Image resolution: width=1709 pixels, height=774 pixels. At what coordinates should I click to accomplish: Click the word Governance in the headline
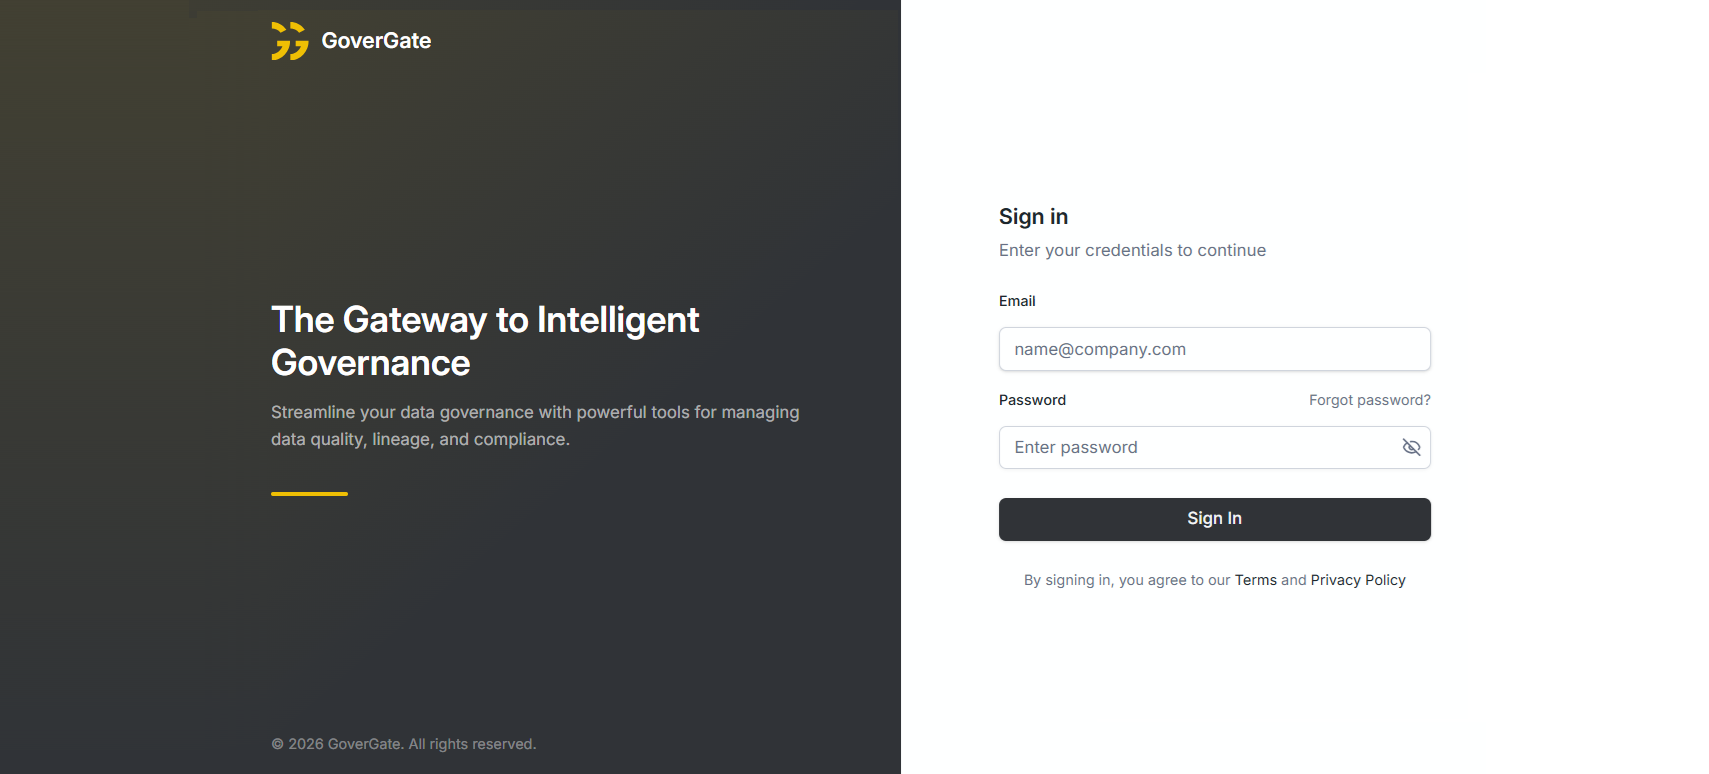coord(370,363)
